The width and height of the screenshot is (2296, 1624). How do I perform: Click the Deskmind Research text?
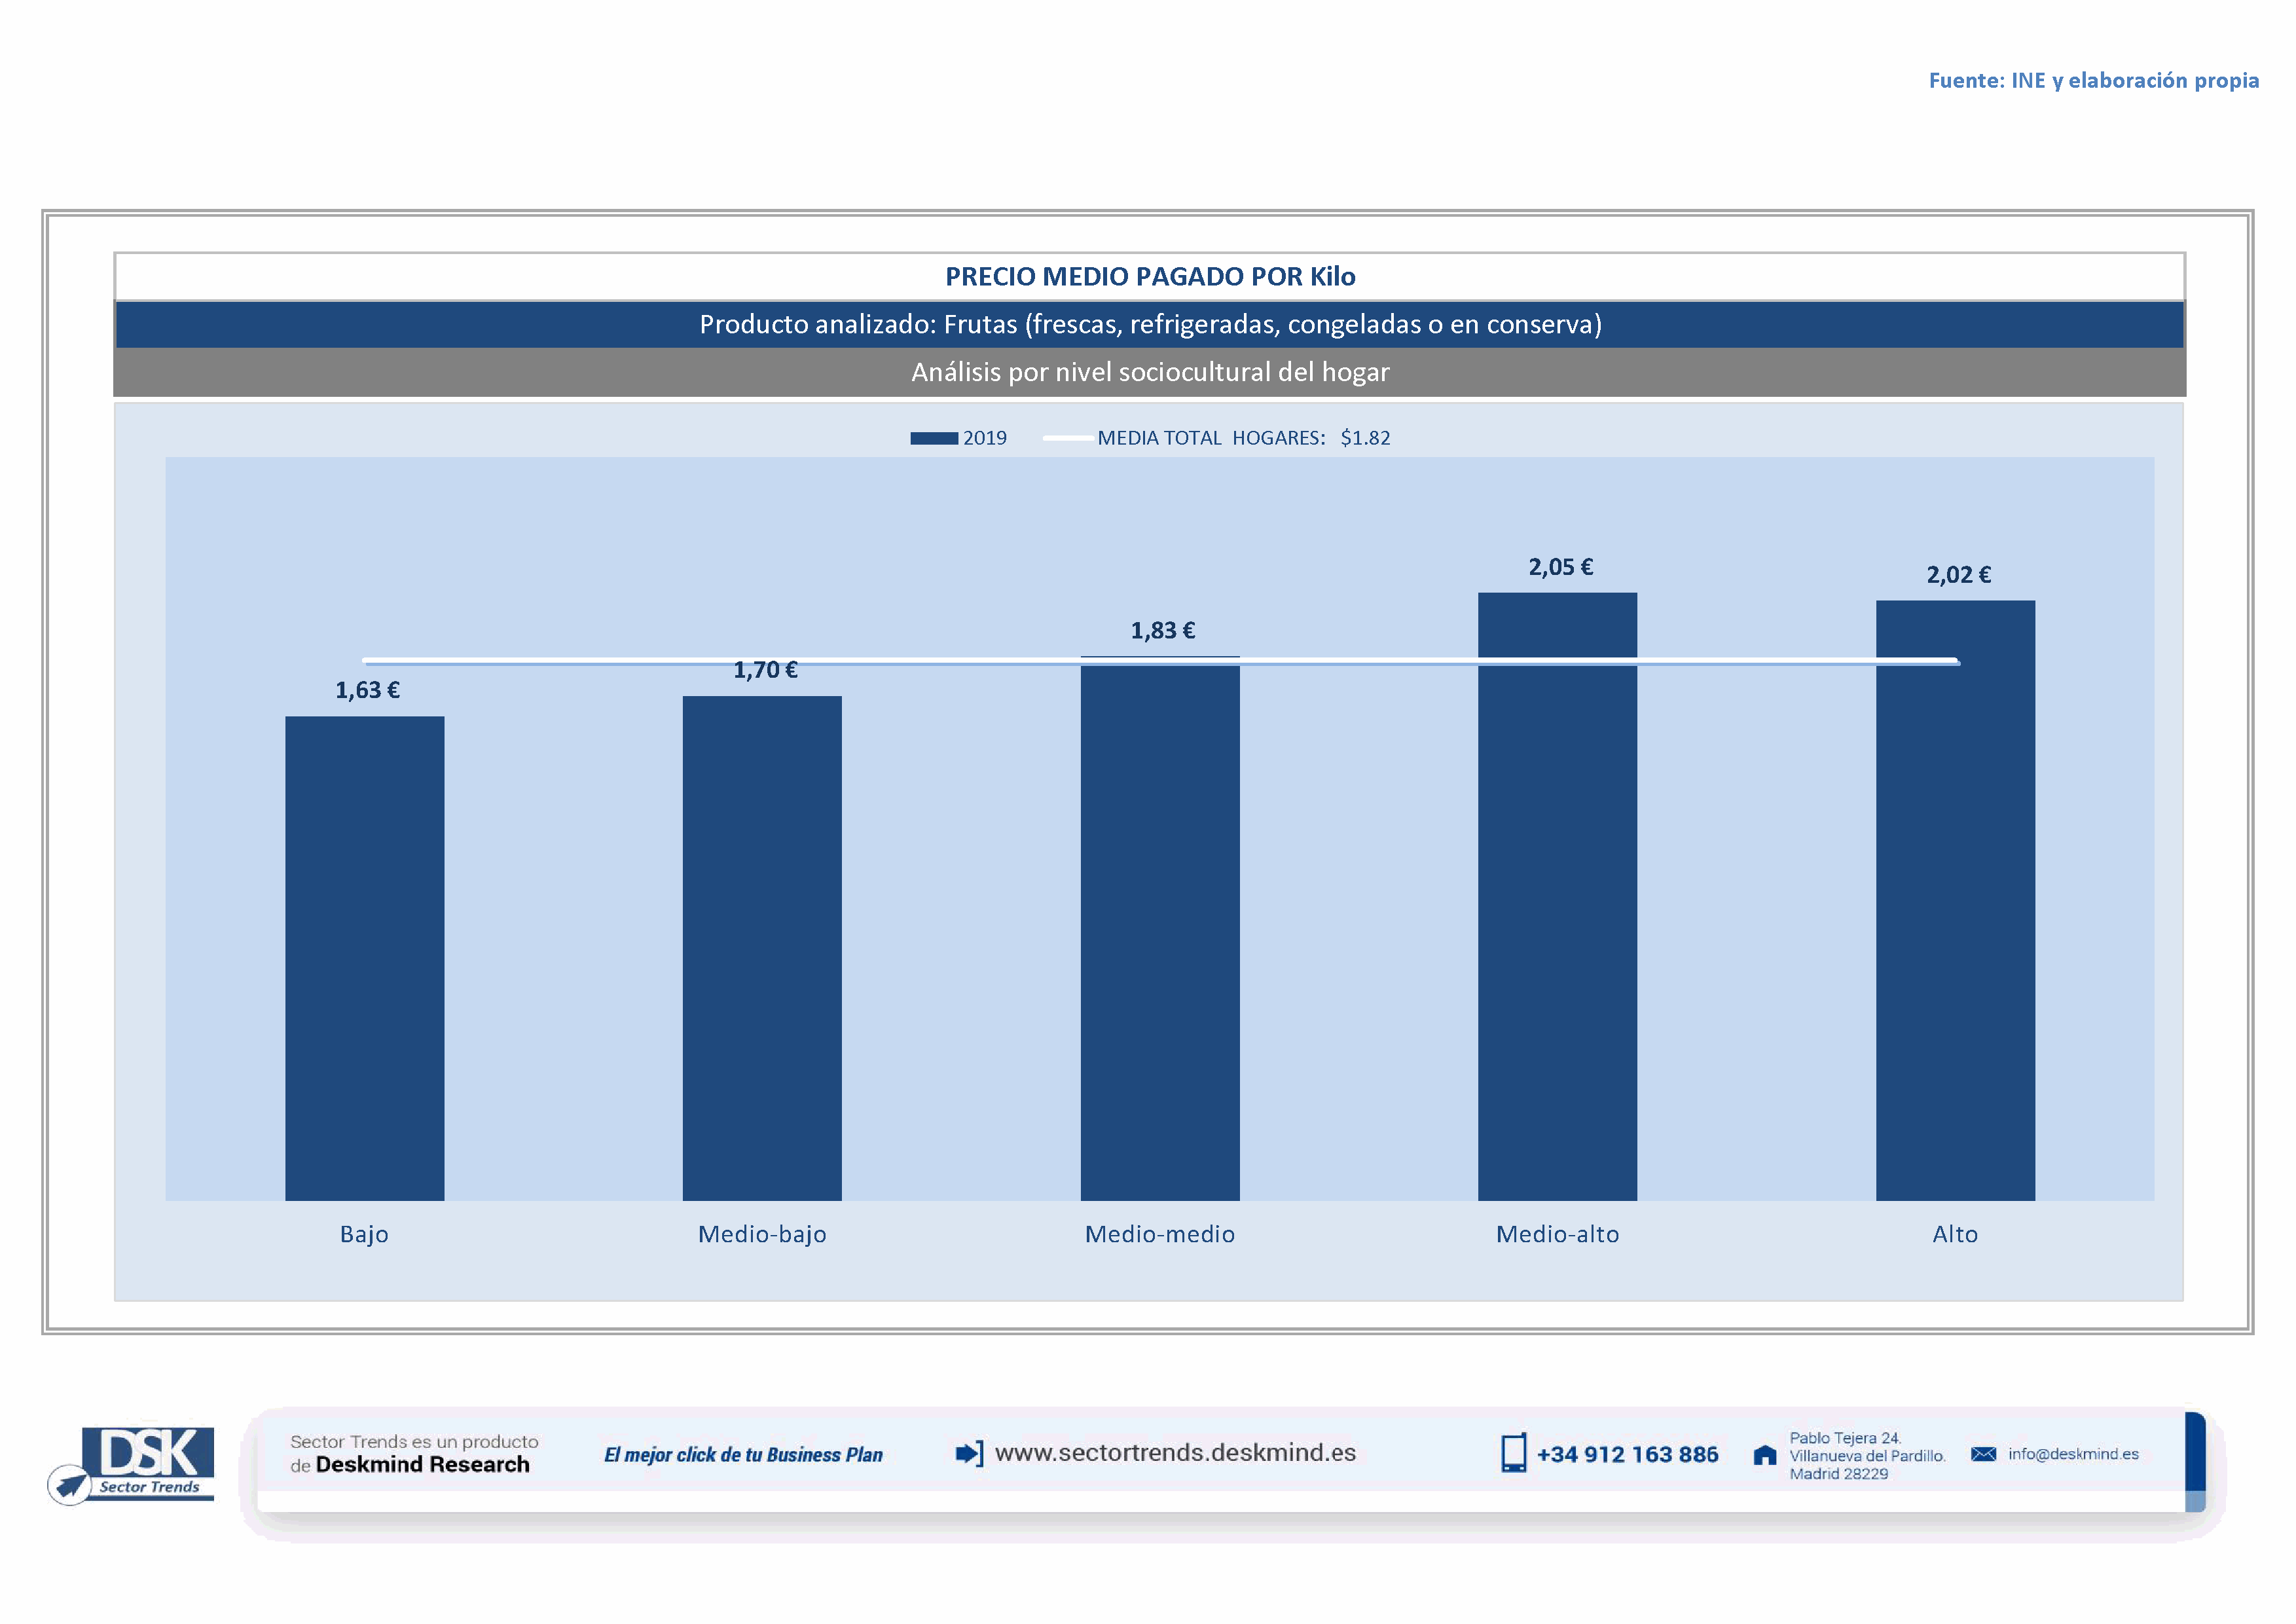coord(422,1465)
